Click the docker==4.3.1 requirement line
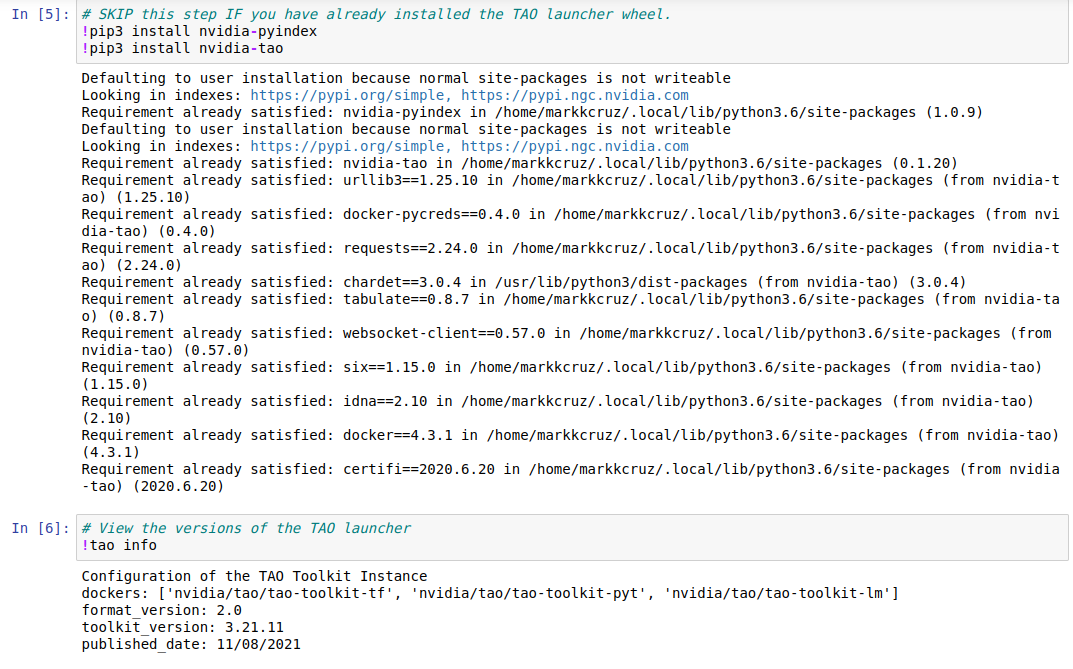Image resolution: width=1073 pixels, height=669 pixels. (x=570, y=443)
